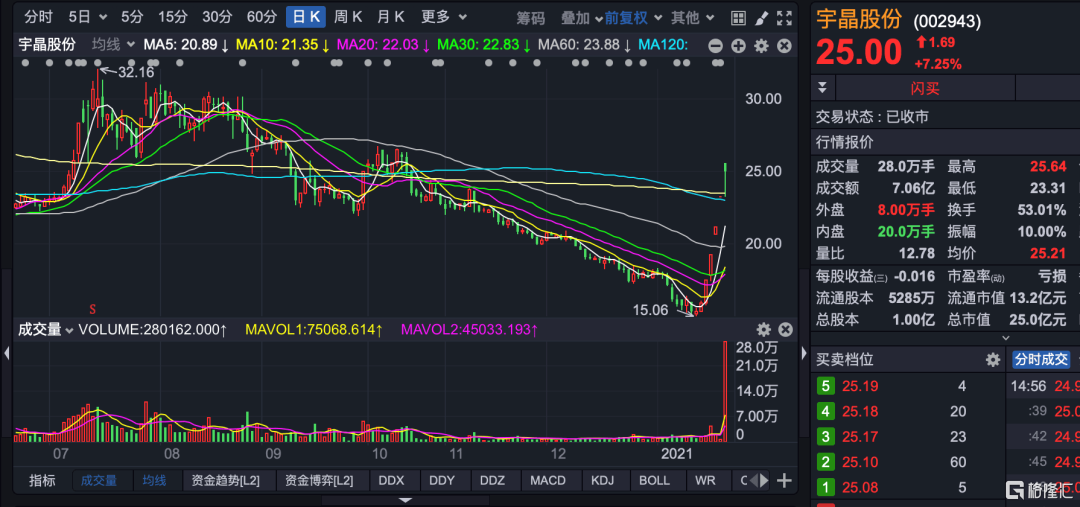This screenshot has width=1080, height=507.
Task: Select the 日K daily candlestick tab
Action: [x=306, y=17]
